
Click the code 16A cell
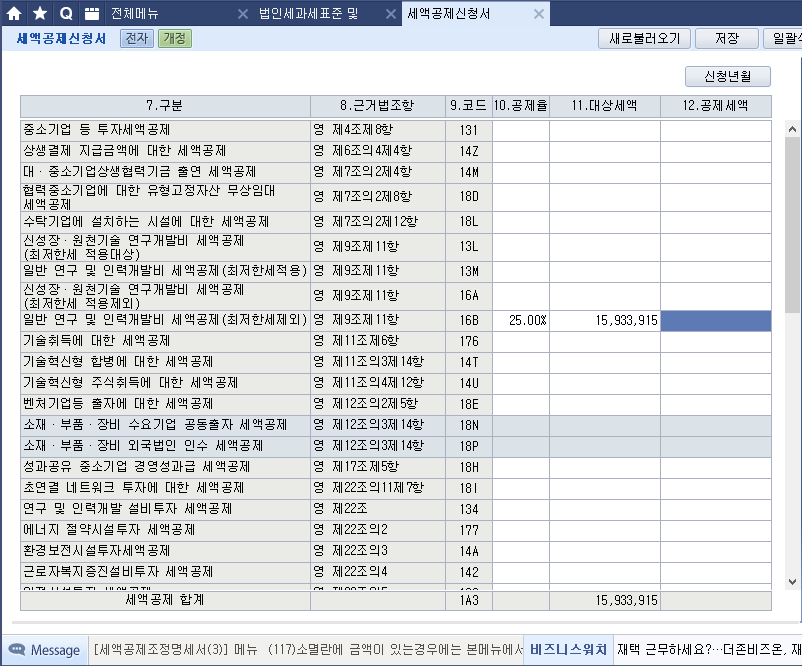click(469, 296)
